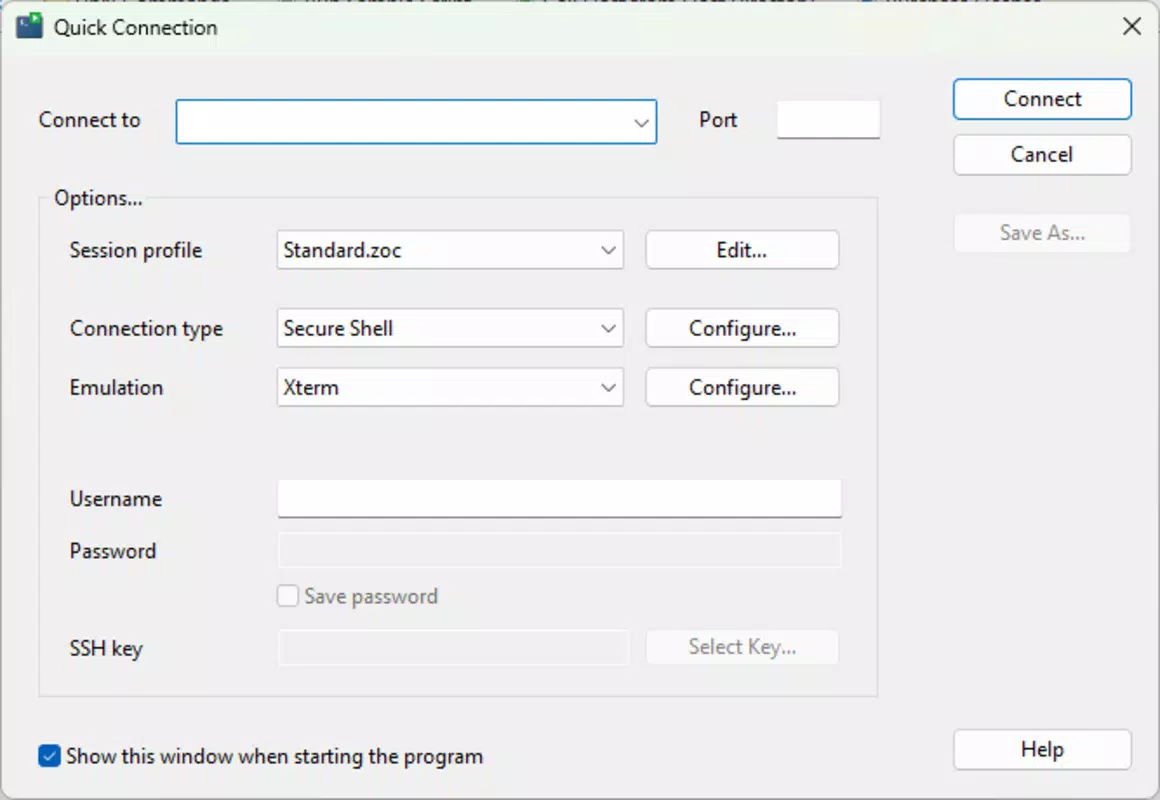
Task: Click the Connection type label
Action: [146, 329]
